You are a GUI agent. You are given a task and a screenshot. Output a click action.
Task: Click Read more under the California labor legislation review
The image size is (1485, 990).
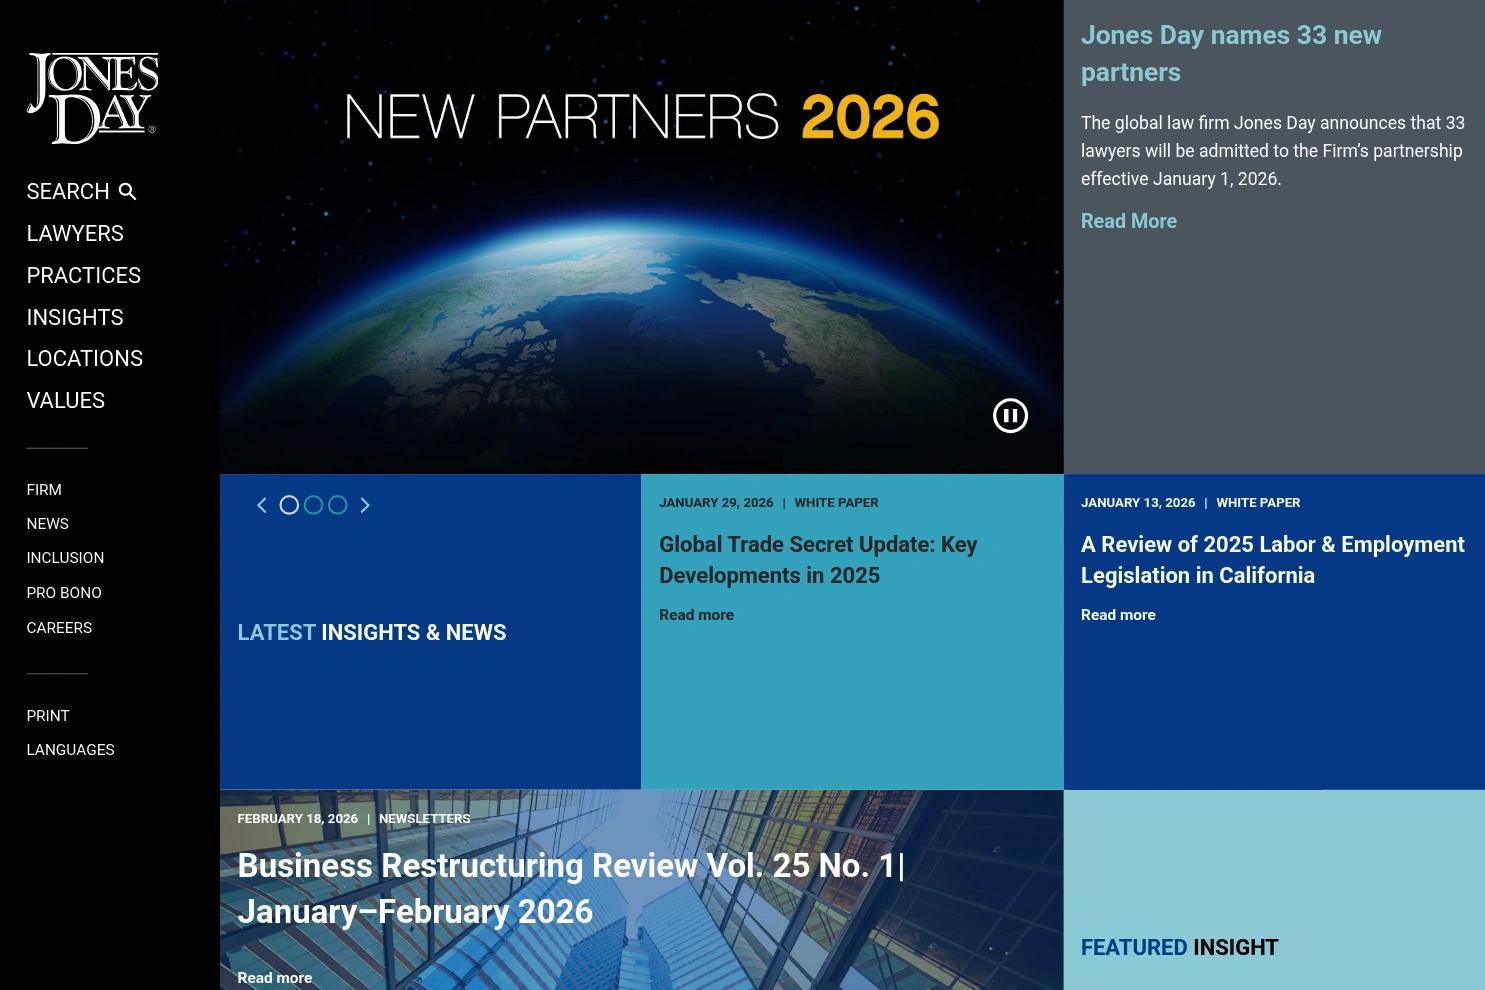[1118, 615]
